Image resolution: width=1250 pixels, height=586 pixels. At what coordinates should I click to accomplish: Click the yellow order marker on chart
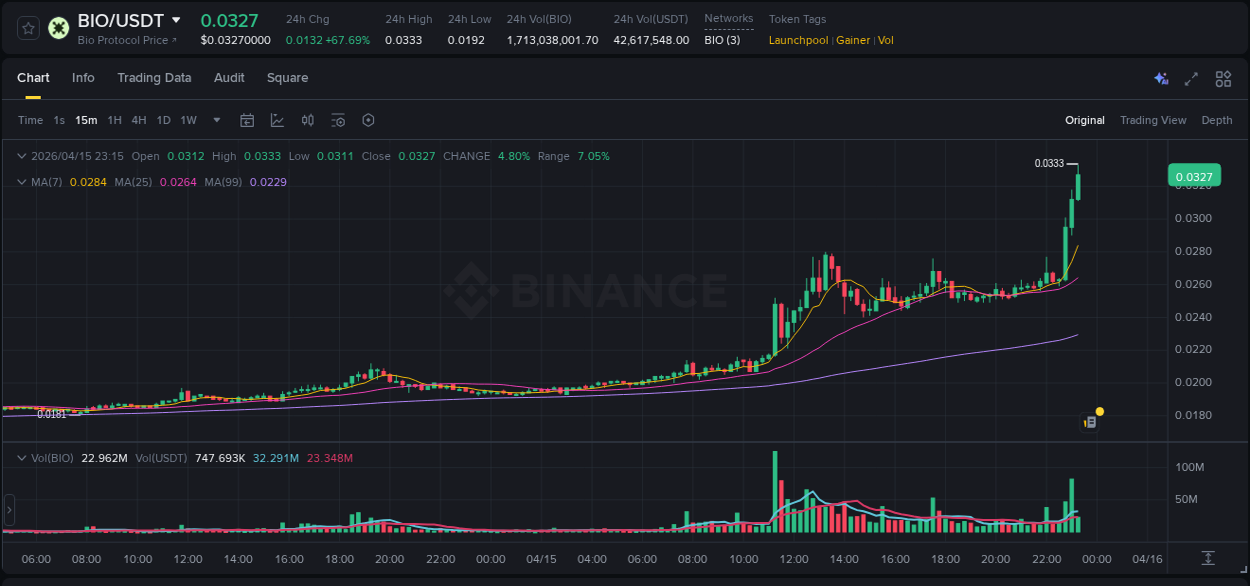pyautogui.click(x=1099, y=411)
